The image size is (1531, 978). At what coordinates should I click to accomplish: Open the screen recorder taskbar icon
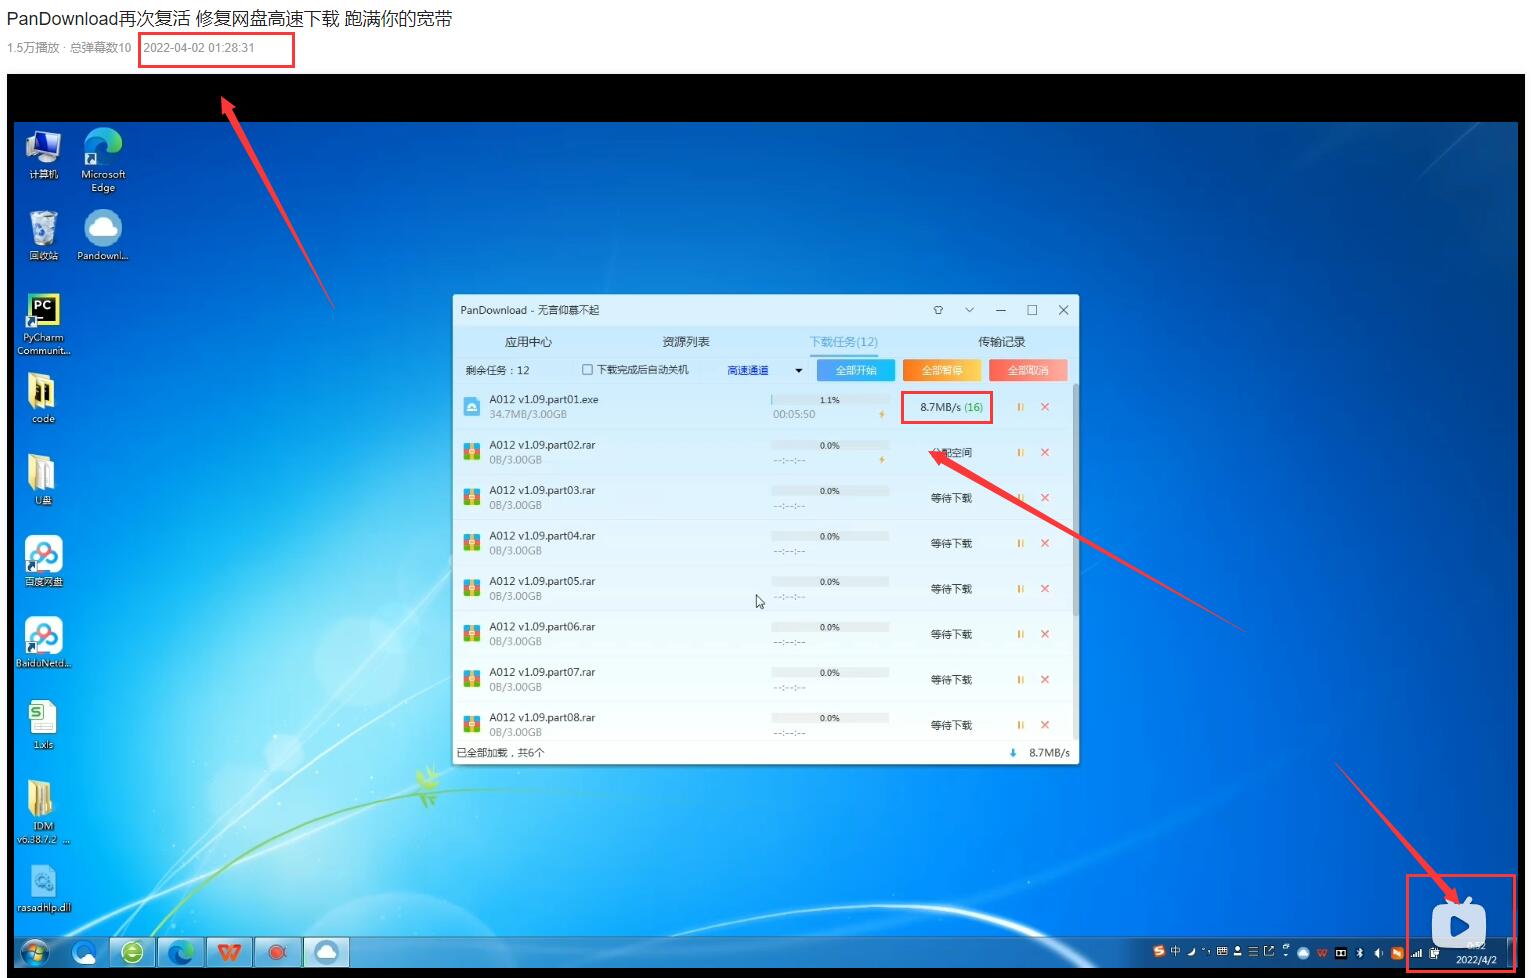pyautogui.click(x=277, y=952)
